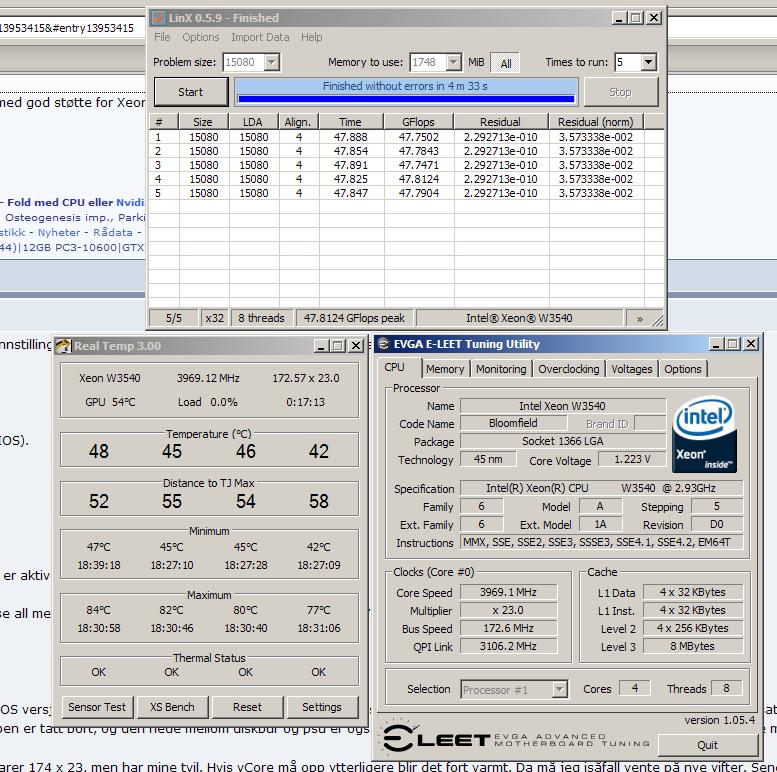Viewport: 777px width, 772px height.
Task: Open the Import Data menu in LinX
Action: [260, 37]
